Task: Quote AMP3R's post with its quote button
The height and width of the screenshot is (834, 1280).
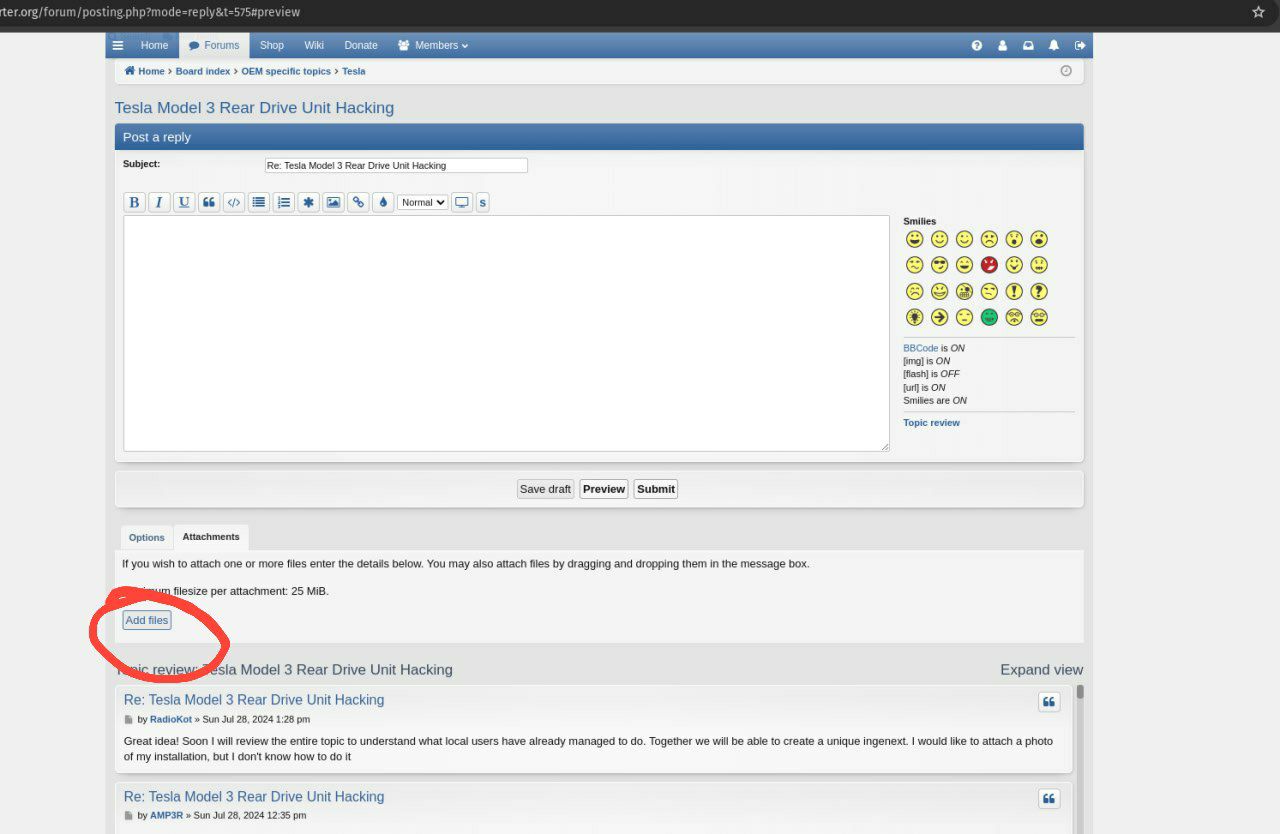Action: (x=1049, y=798)
